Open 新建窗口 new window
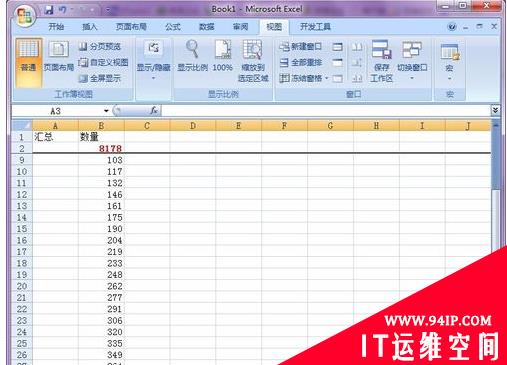The height and width of the screenshot is (365, 507). pos(300,47)
